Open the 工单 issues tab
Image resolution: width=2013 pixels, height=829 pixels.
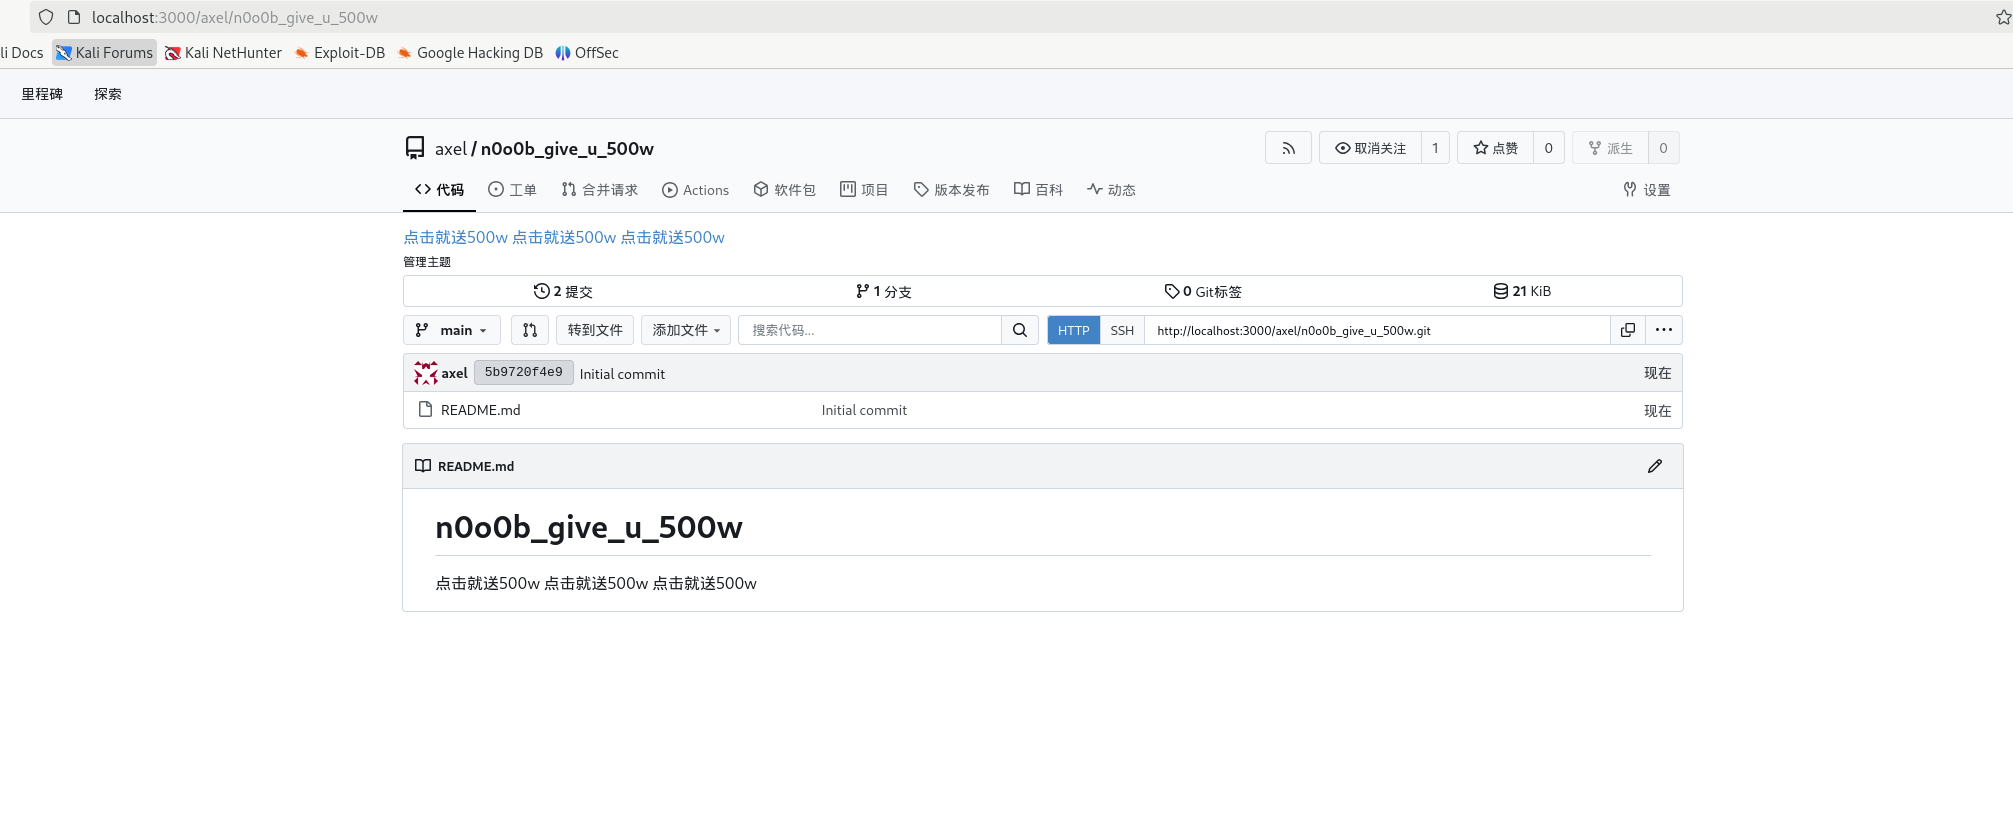(512, 190)
